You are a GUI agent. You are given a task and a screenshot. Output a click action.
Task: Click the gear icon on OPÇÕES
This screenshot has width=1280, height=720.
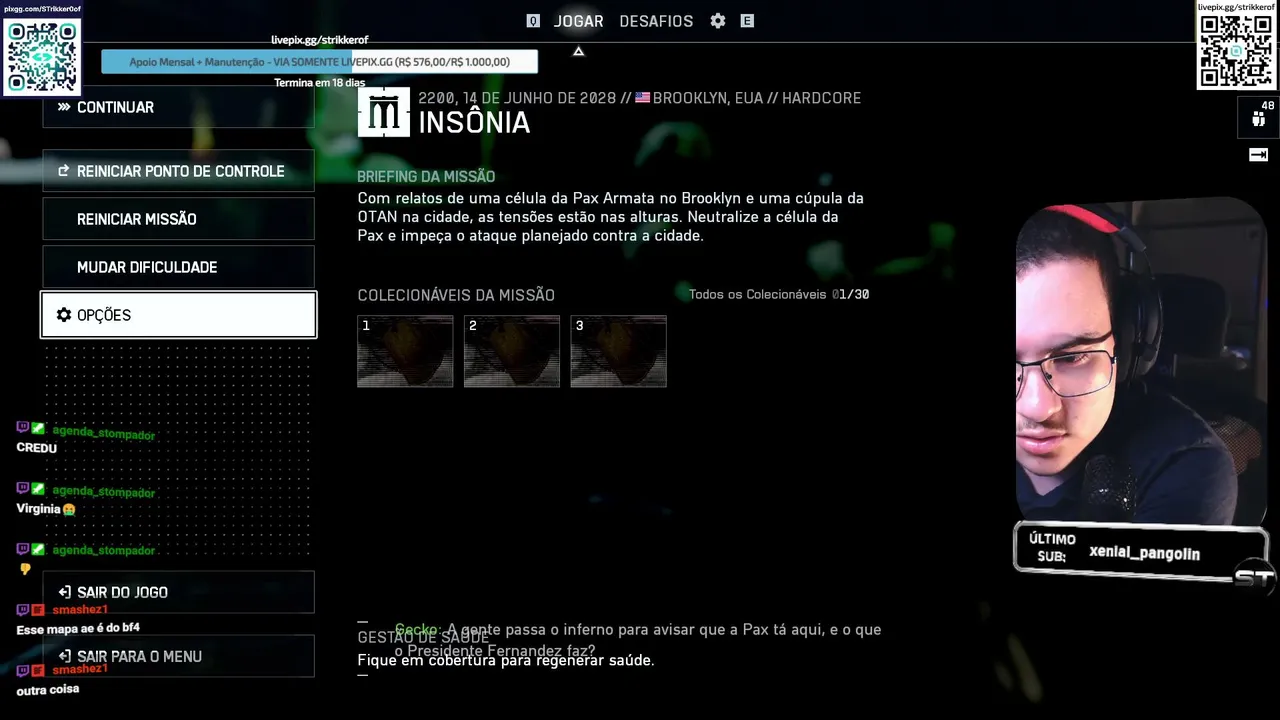(64, 315)
